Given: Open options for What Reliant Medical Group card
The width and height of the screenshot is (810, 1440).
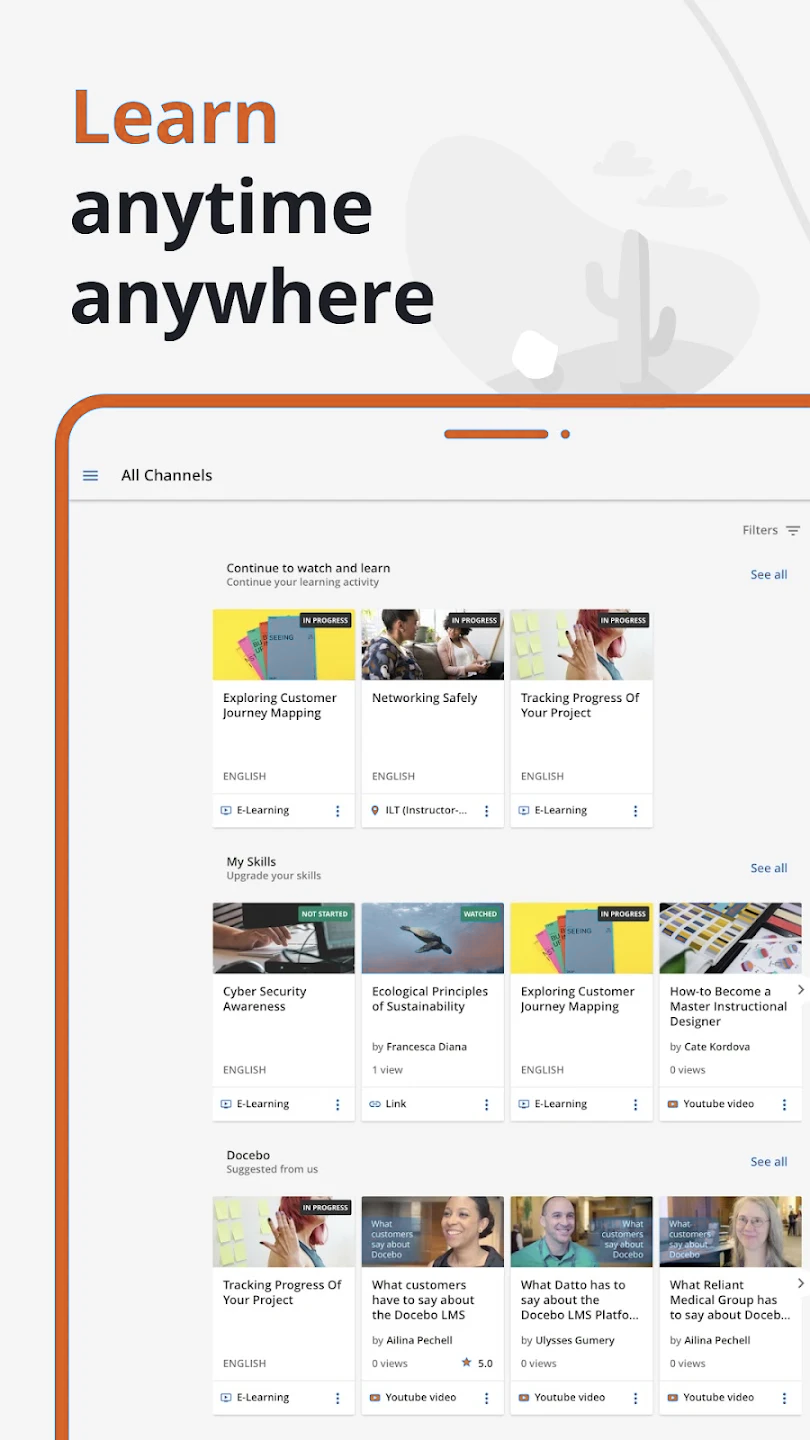Looking at the screenshot, I should (784, 1398).
